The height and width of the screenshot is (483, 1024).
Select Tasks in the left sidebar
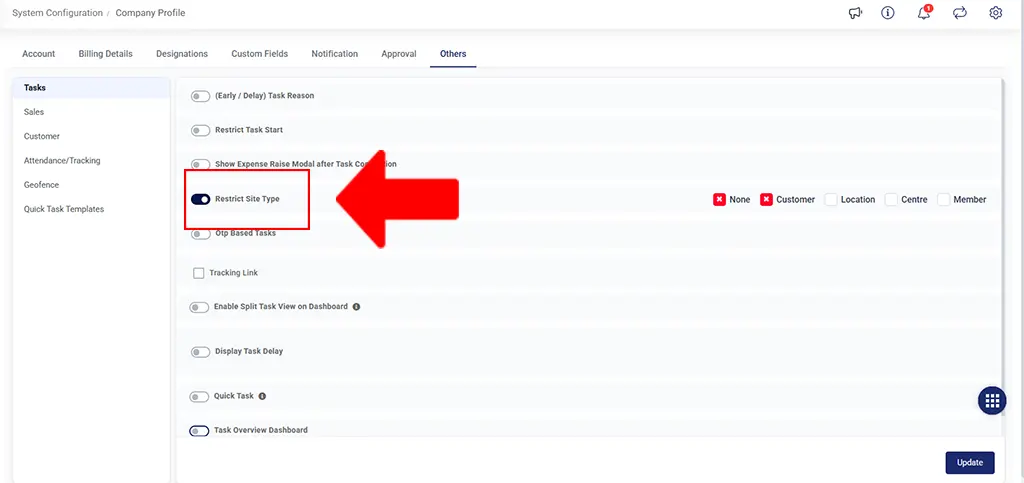click(x=91, y=87)
